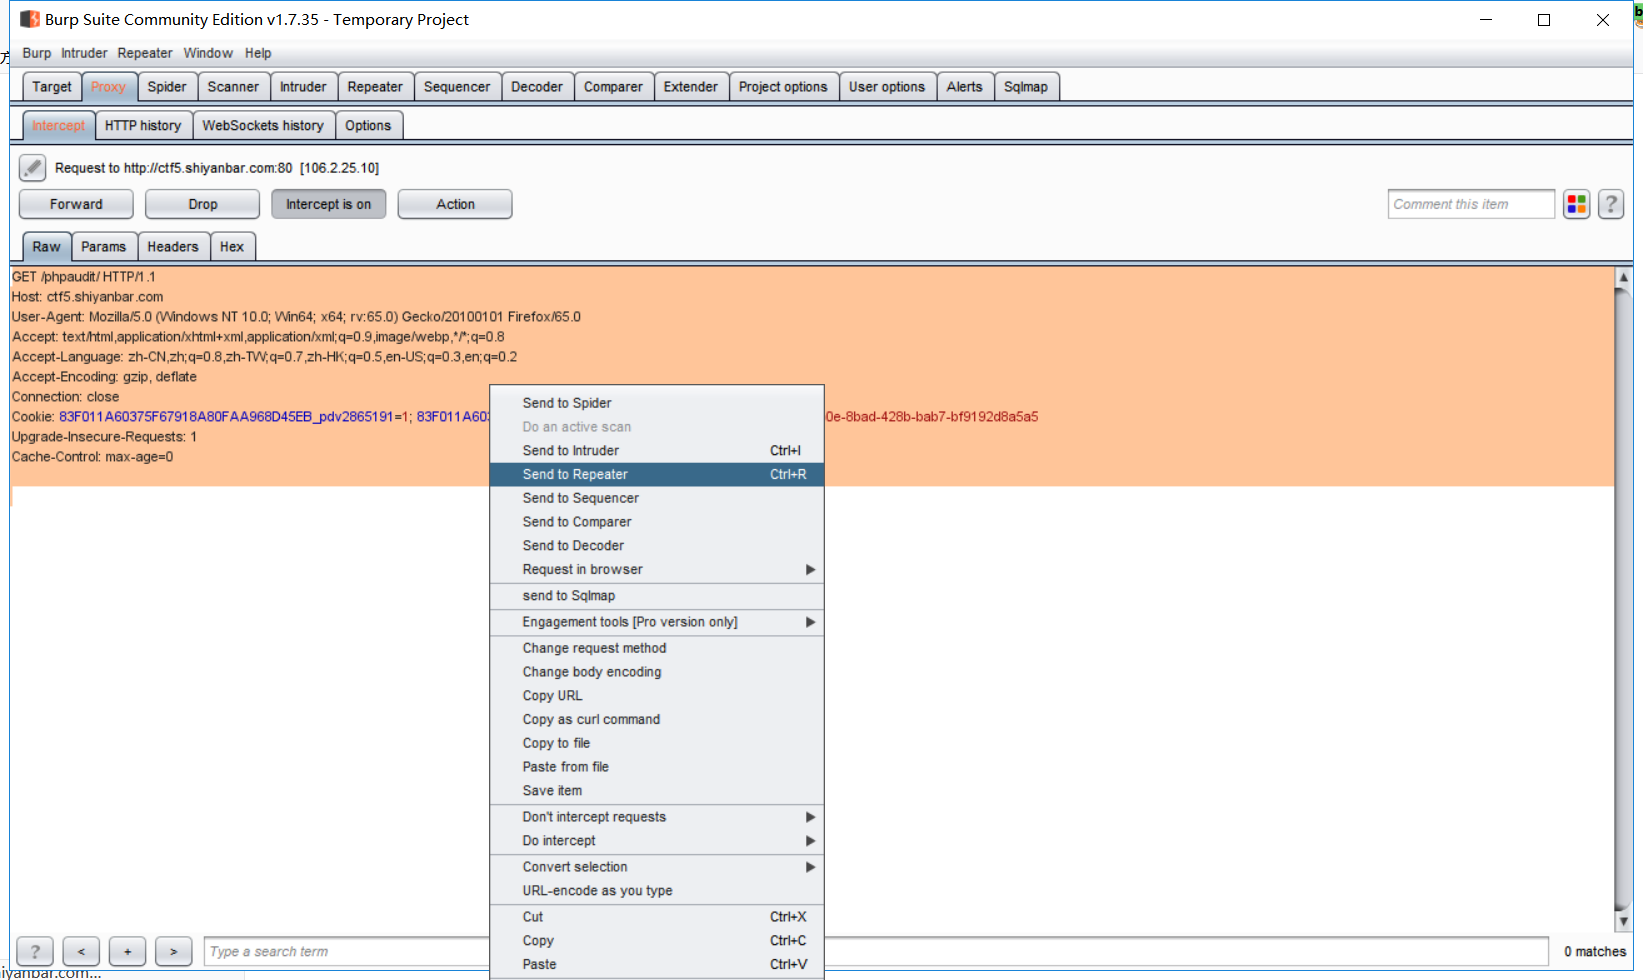This screenshot has height=980, width=1643.
Task: Choose Copy as curl command
Action: click(x=657, y=720)
